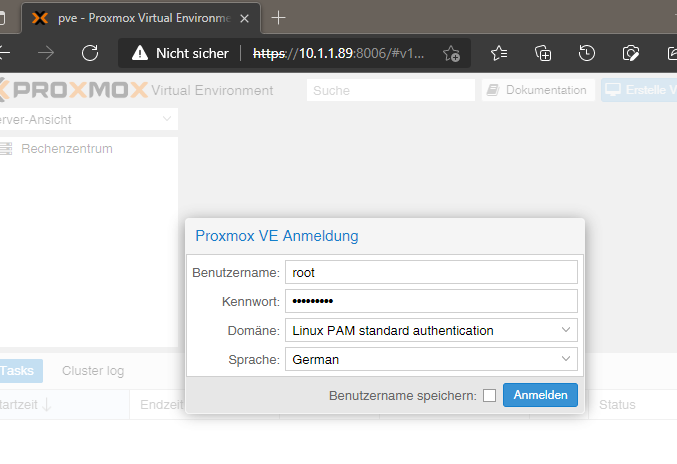
Task: Close the pve Proxmox tab
Action: [244, 18]
